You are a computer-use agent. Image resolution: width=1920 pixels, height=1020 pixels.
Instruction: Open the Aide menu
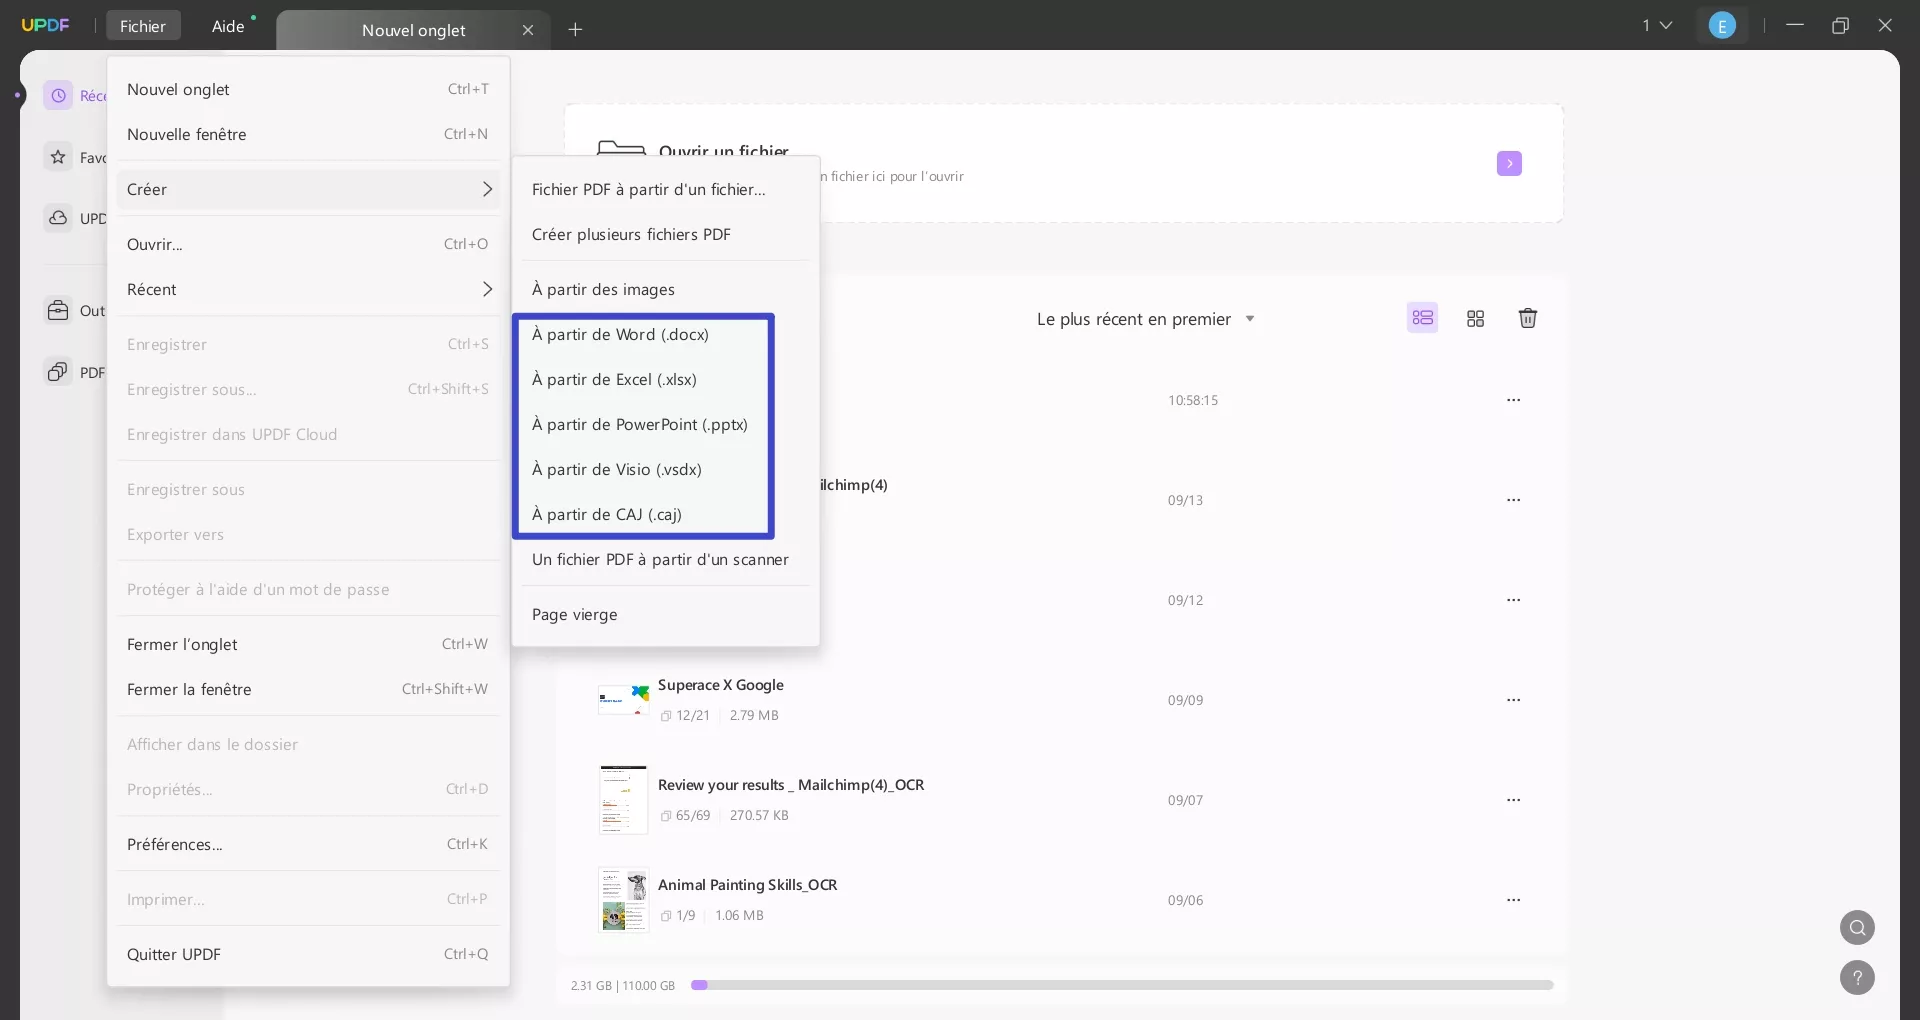228,26
